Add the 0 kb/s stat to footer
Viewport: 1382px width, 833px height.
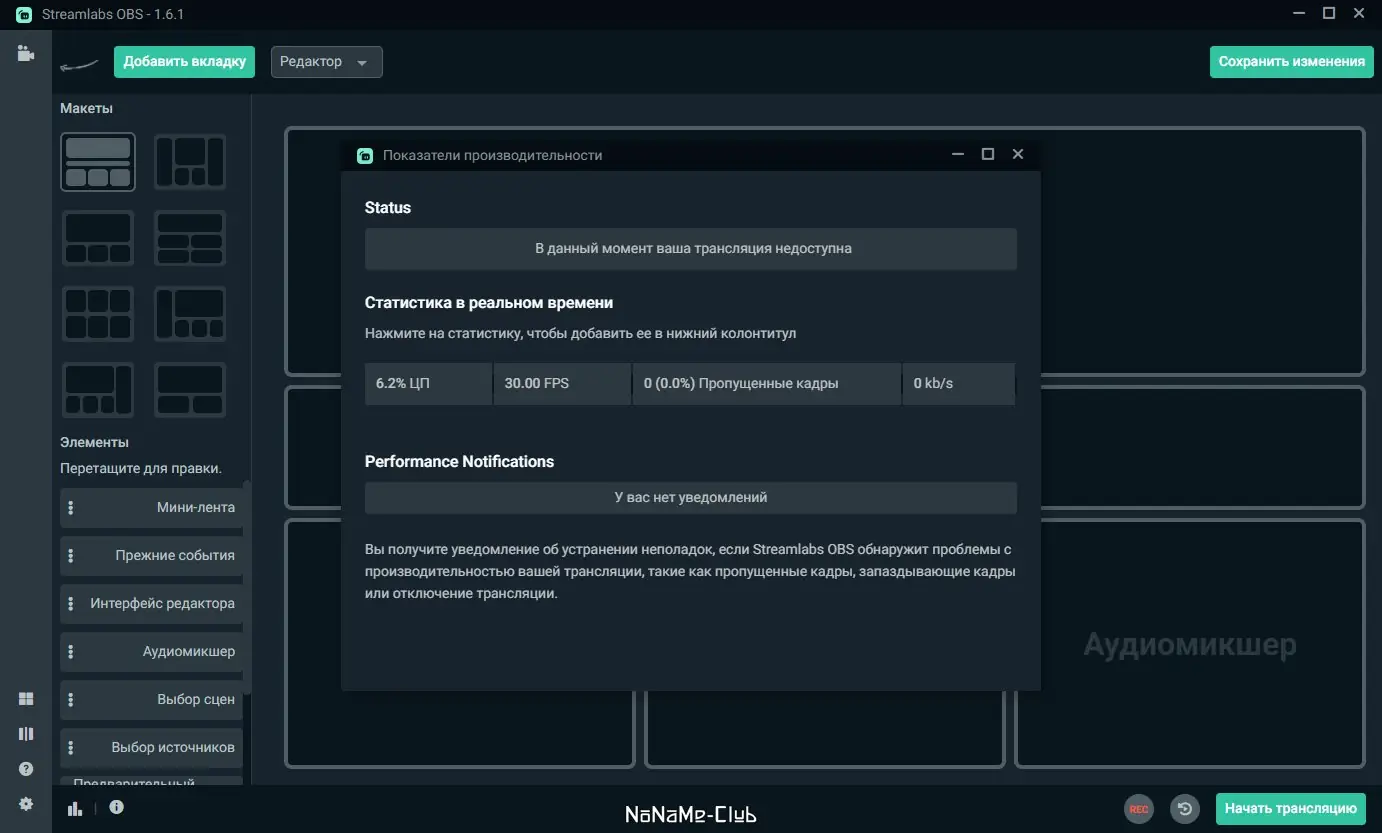959,384
